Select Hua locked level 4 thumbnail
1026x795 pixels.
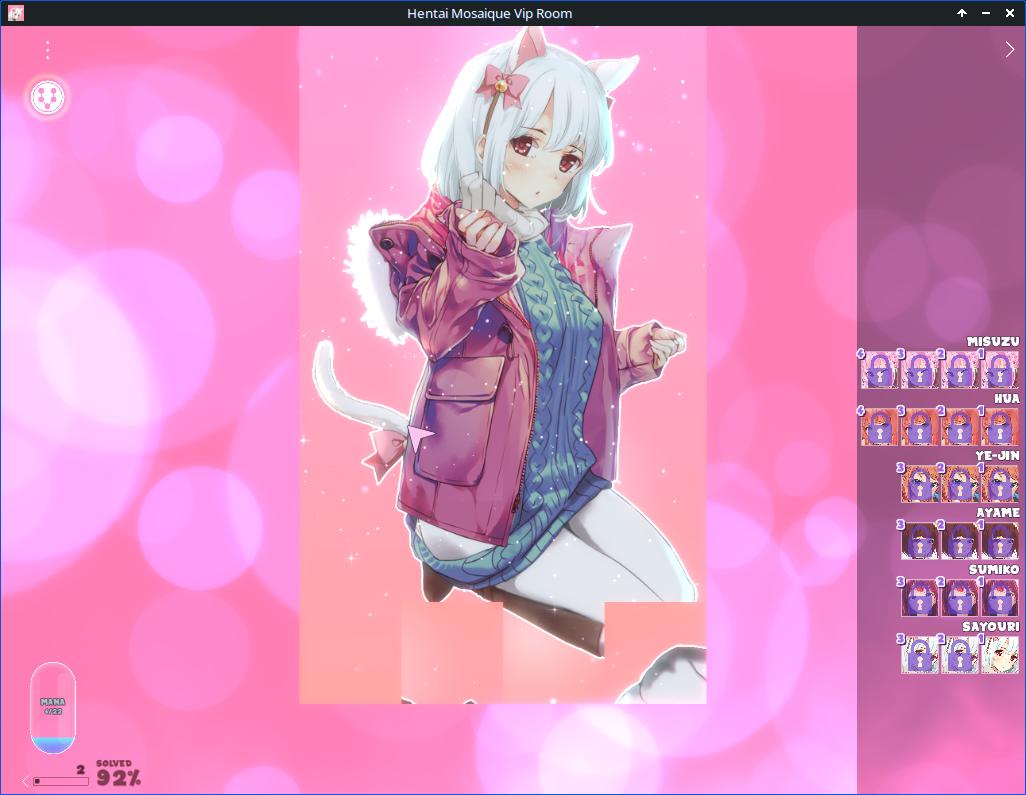coord(879,427)
